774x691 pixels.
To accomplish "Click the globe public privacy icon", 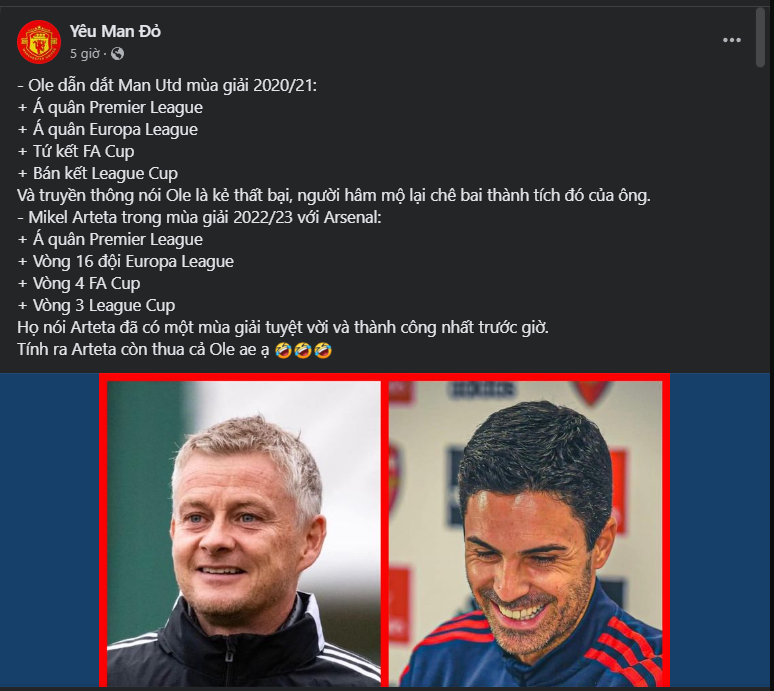I will pos(117,53).
